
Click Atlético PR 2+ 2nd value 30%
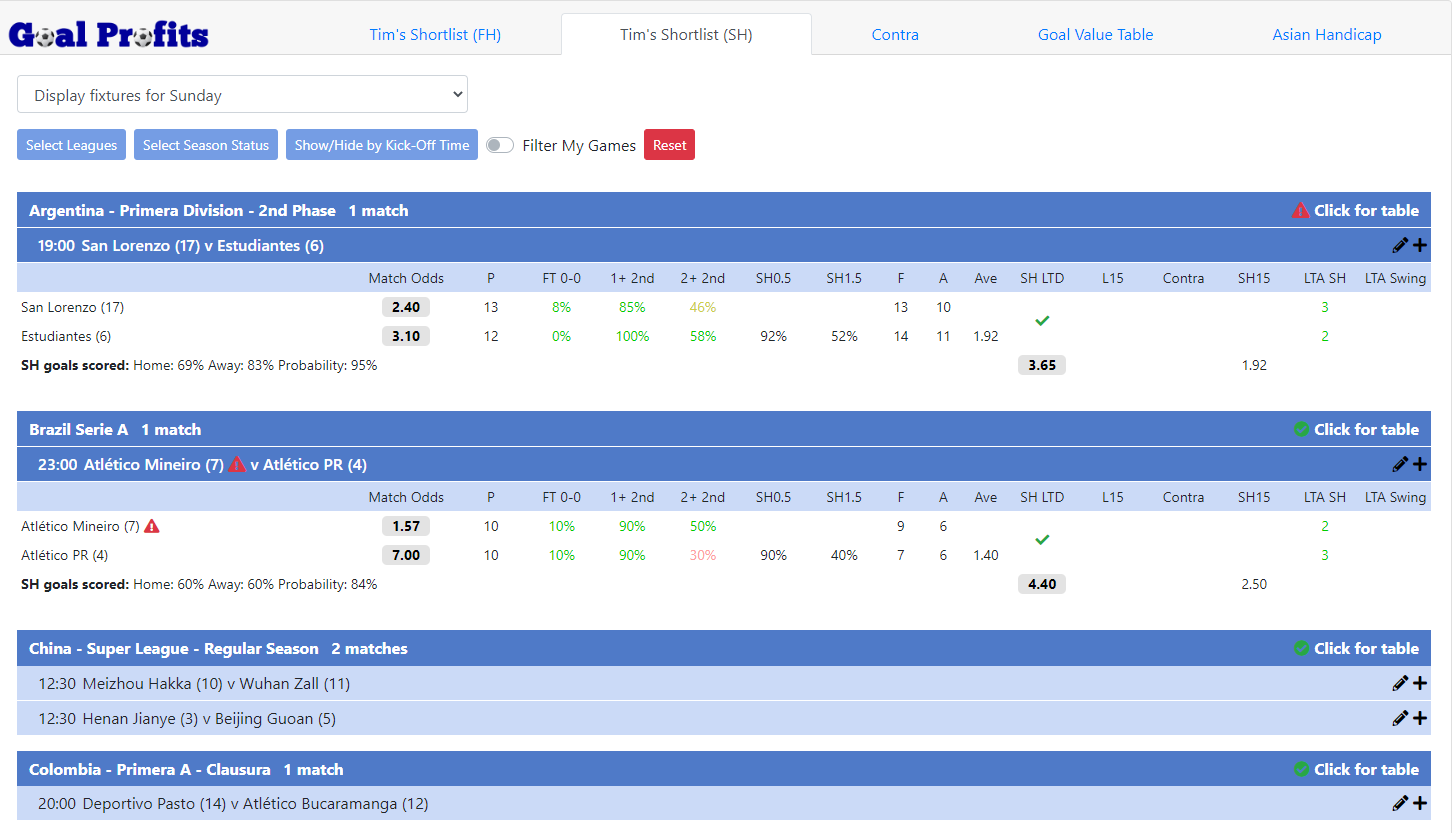703,555
